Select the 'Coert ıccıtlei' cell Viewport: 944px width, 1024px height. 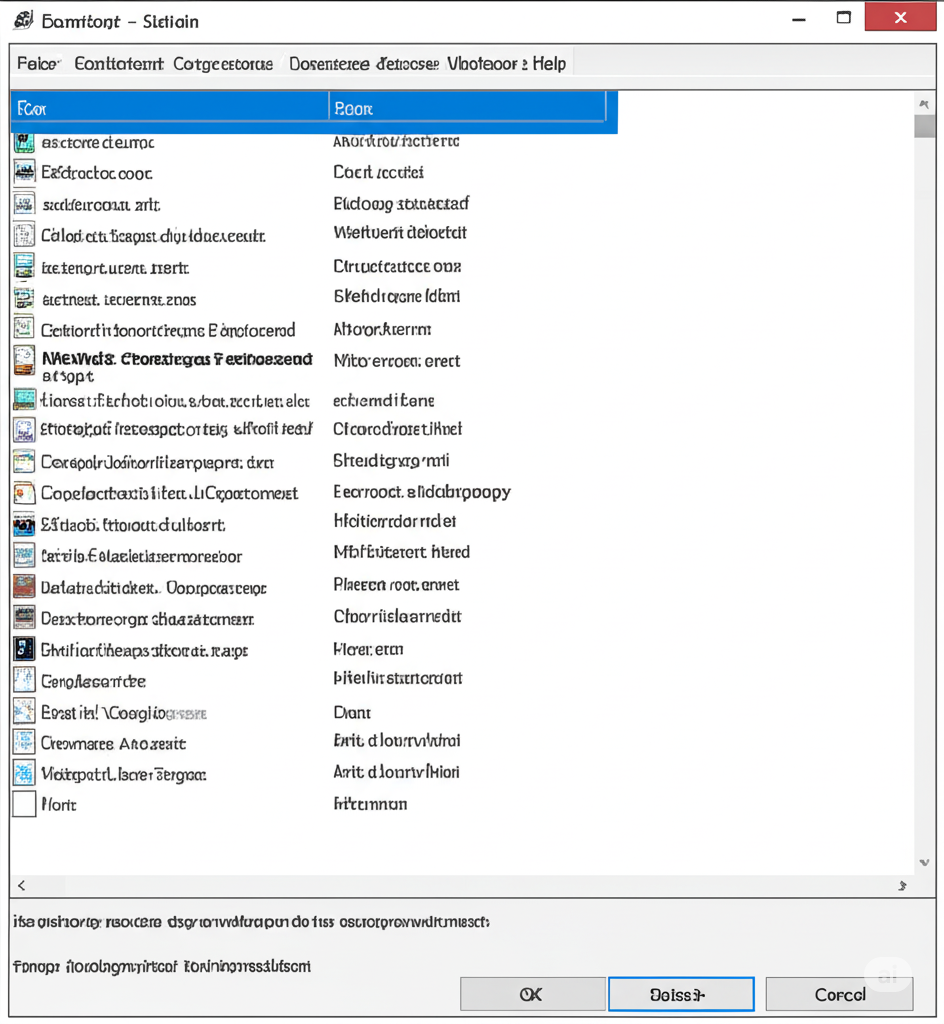[x=378, y=172]
